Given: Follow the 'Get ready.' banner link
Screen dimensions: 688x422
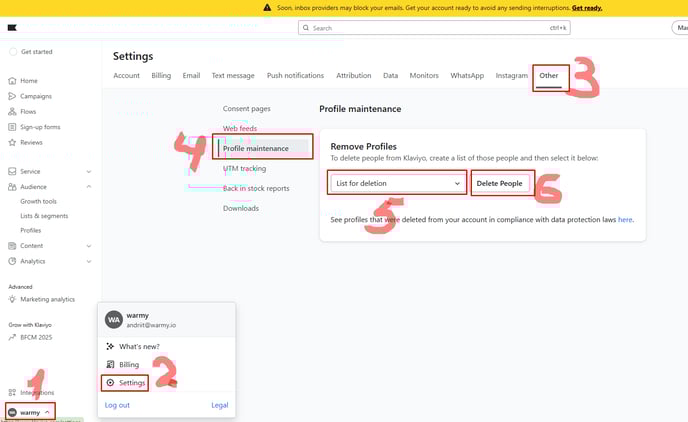Looking at the screenshot, I should (x=586, y=7).
